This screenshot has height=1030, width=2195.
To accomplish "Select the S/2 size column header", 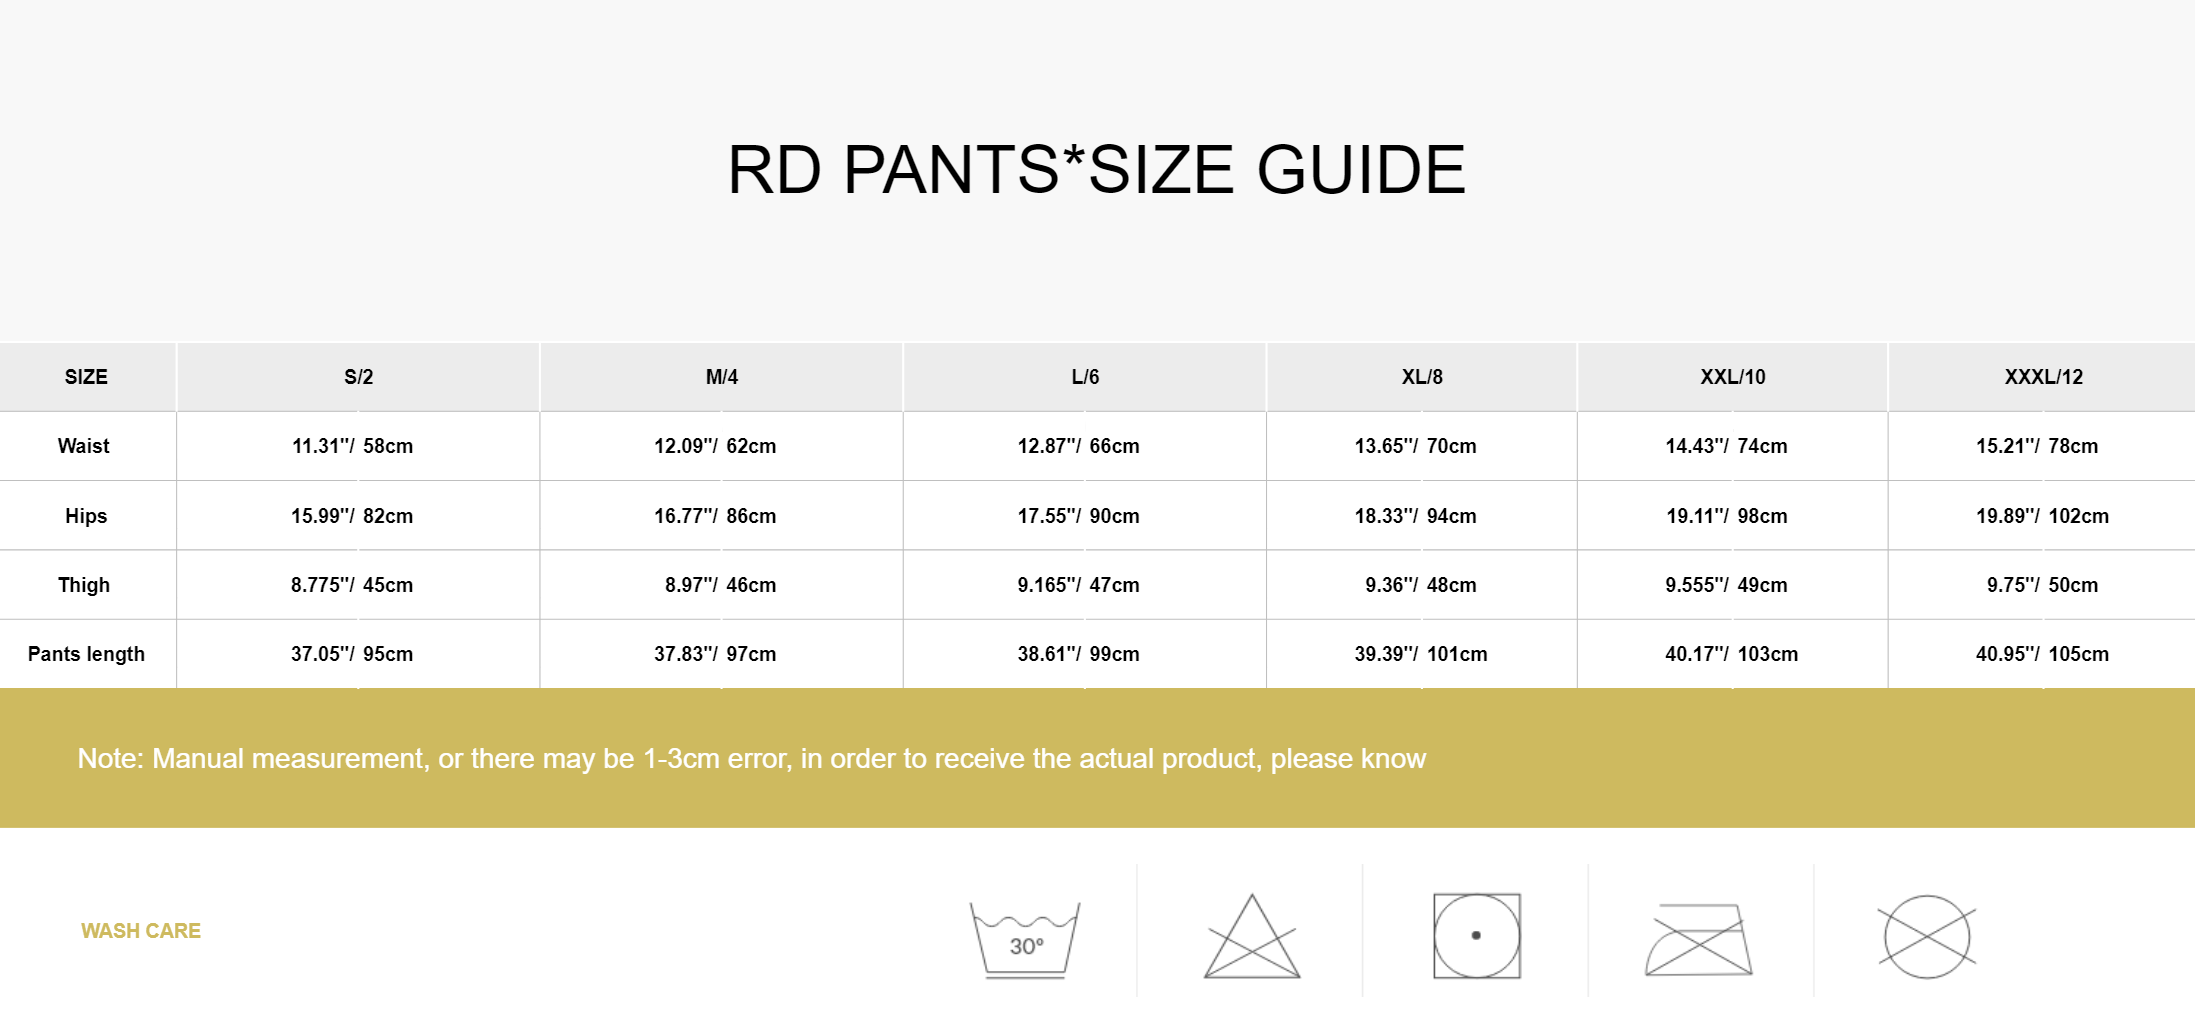I will coord(358,377).
